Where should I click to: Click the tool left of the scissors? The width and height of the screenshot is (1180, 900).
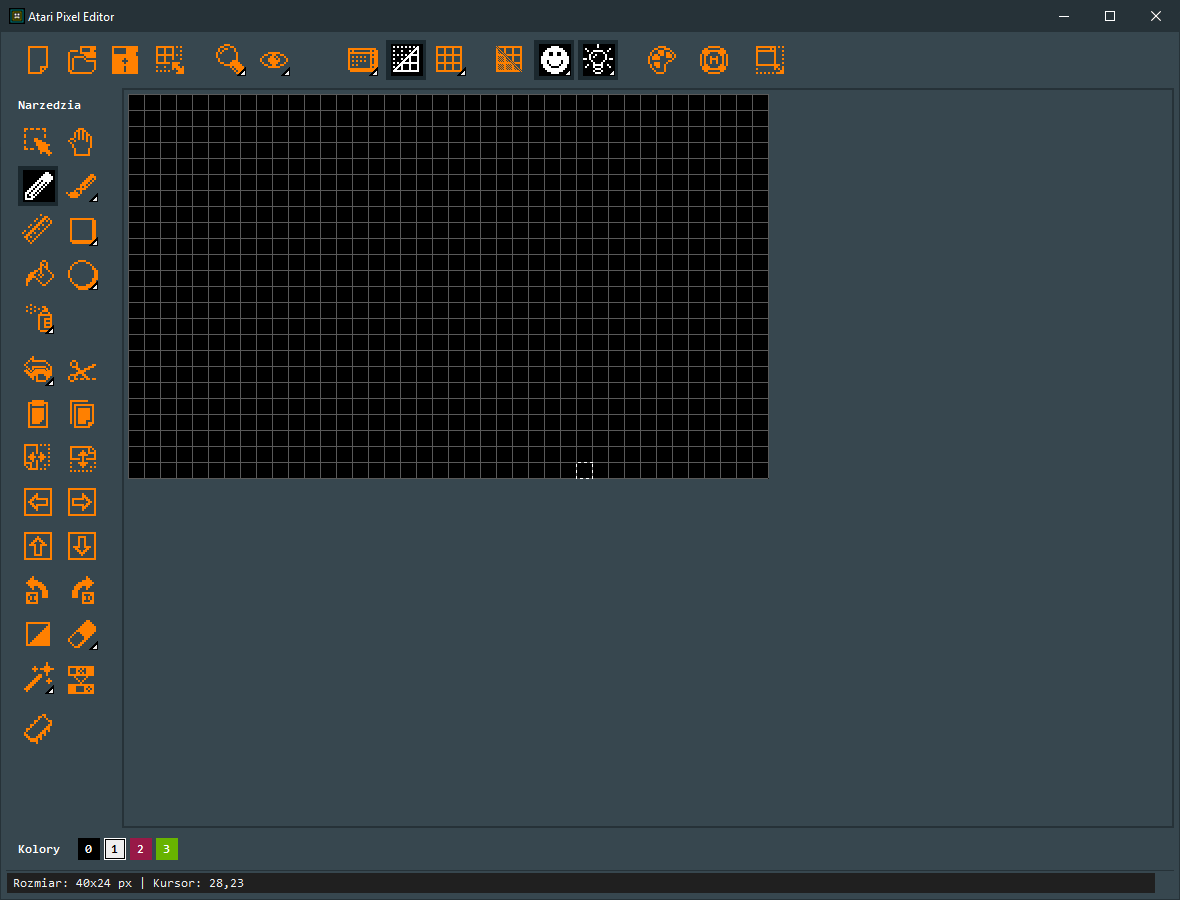(38, 370)
